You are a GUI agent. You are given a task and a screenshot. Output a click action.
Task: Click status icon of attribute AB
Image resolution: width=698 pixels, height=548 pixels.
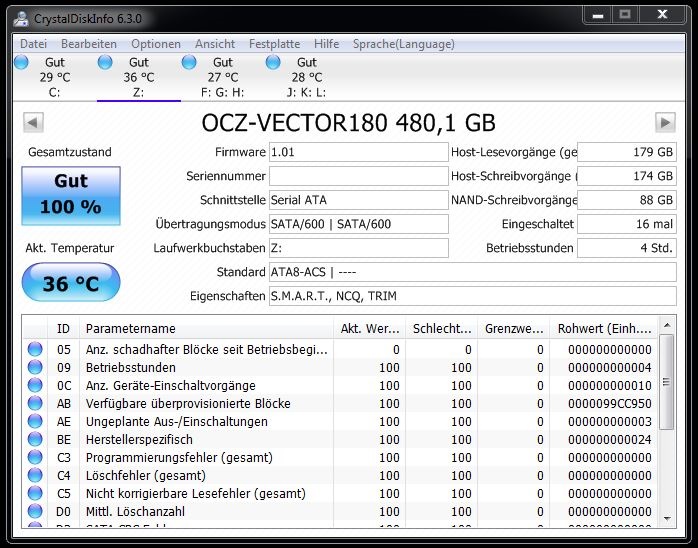click(x=35, y=403)
